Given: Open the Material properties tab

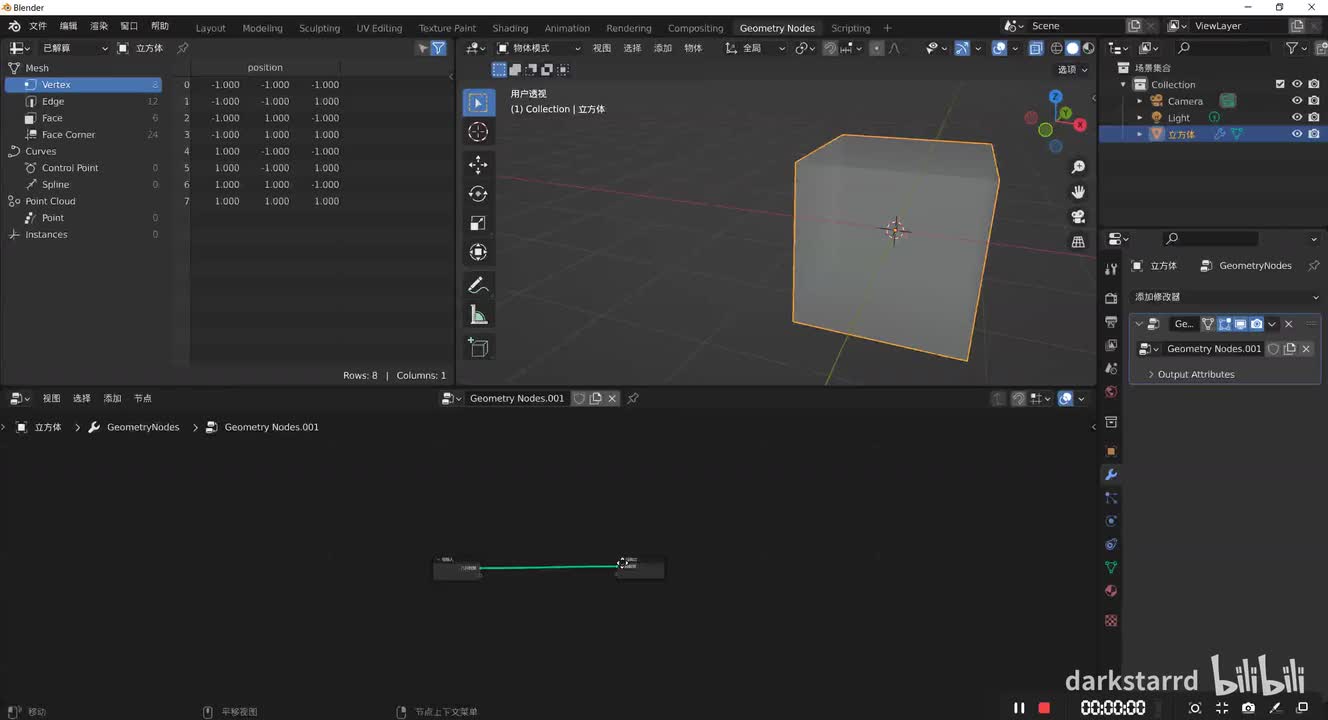Looking at the screenshot, I should click(x=1111, y=591).
